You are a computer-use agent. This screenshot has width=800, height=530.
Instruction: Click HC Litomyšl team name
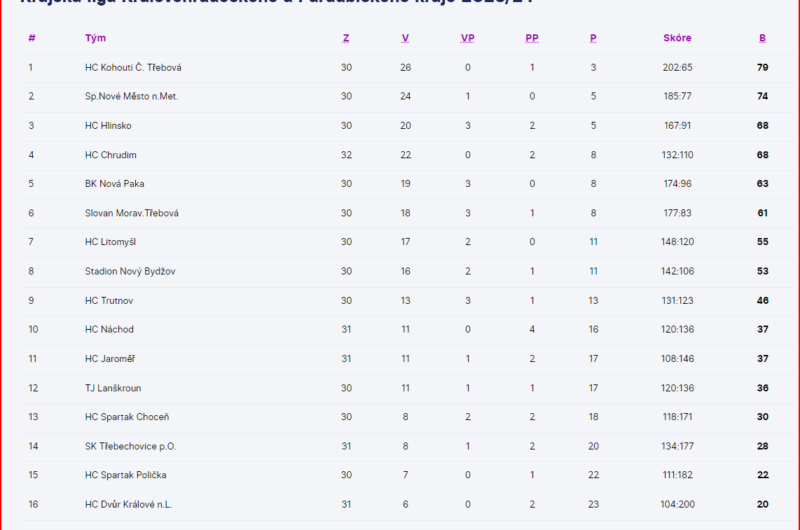(x=110, y=242)
